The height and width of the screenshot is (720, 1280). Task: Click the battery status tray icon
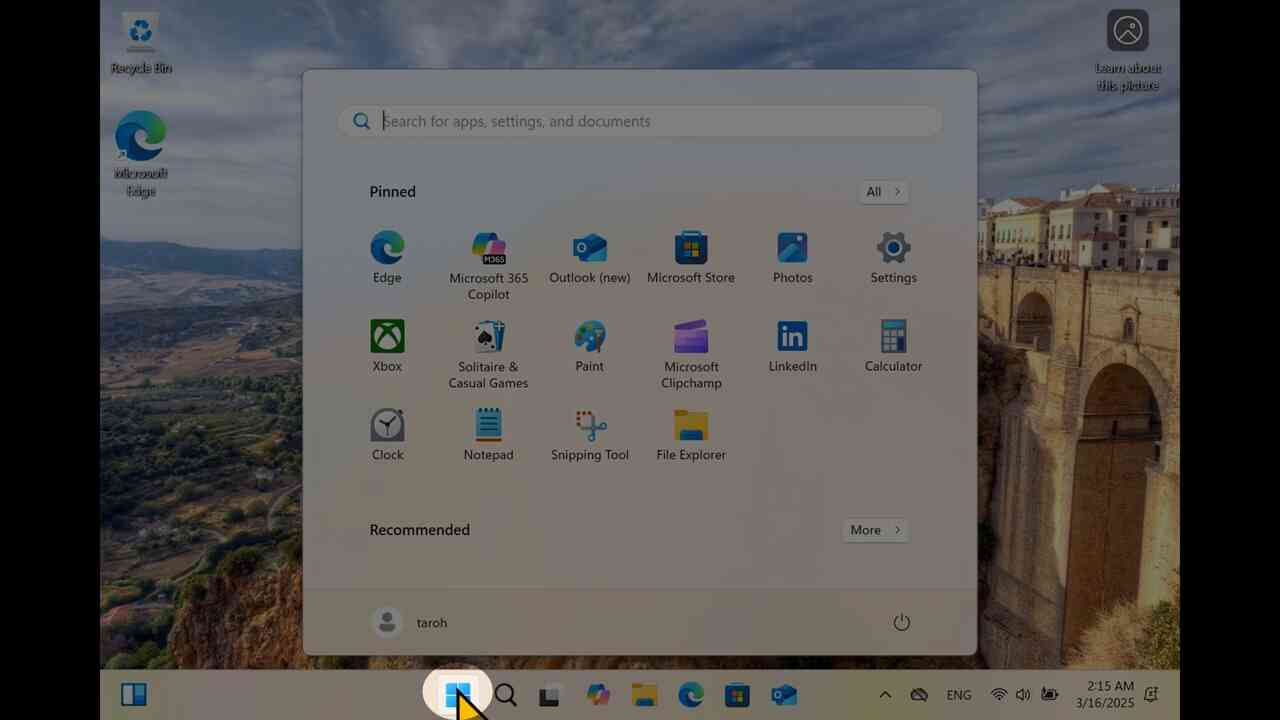click(x=1049, y=694)
